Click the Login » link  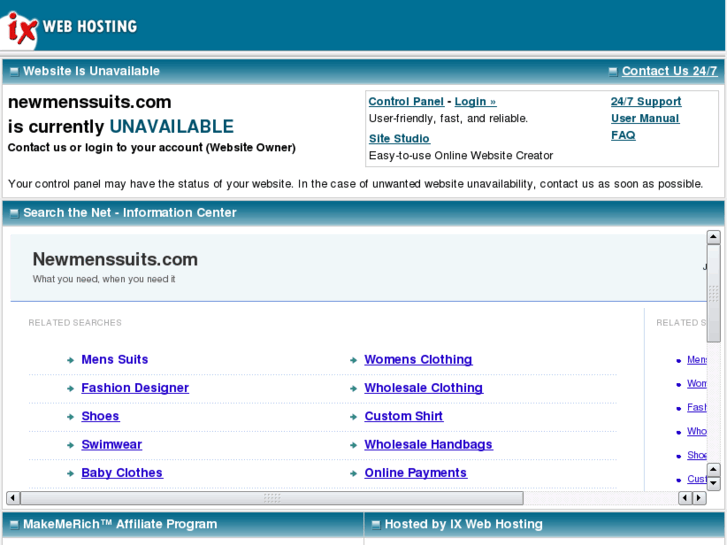475,101
